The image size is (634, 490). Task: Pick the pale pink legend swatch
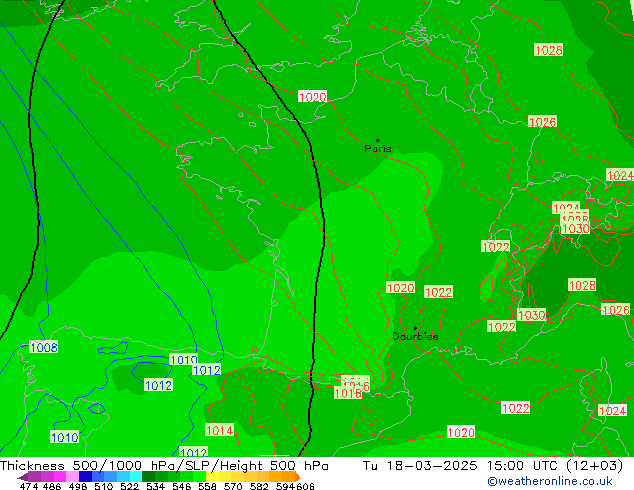72,477
